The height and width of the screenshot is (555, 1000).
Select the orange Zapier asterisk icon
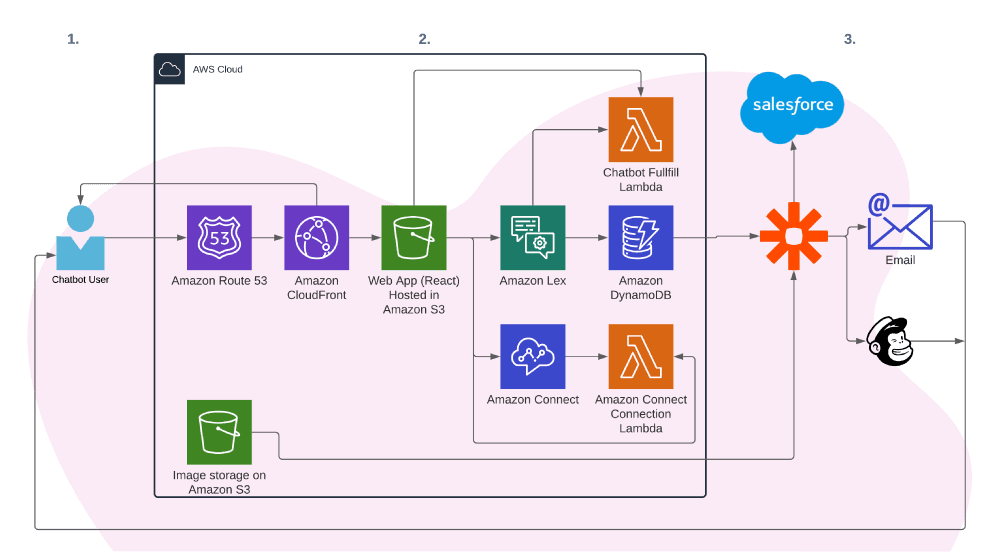(x=794, y=236)
